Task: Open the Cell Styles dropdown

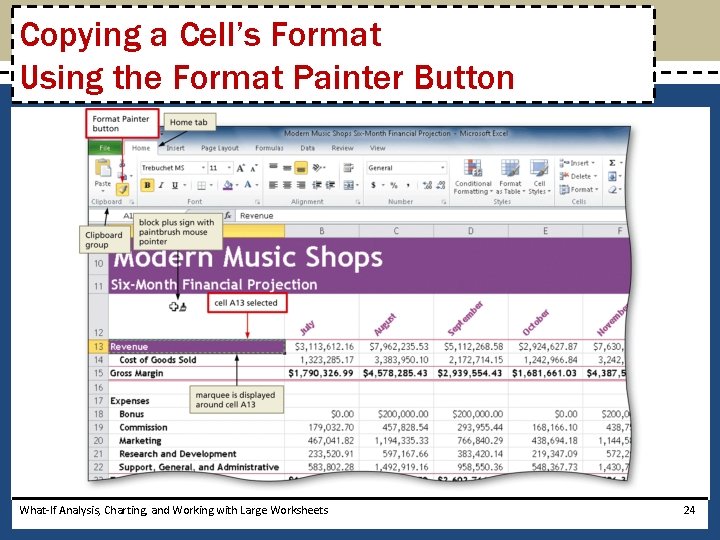Action: (539, 177)
